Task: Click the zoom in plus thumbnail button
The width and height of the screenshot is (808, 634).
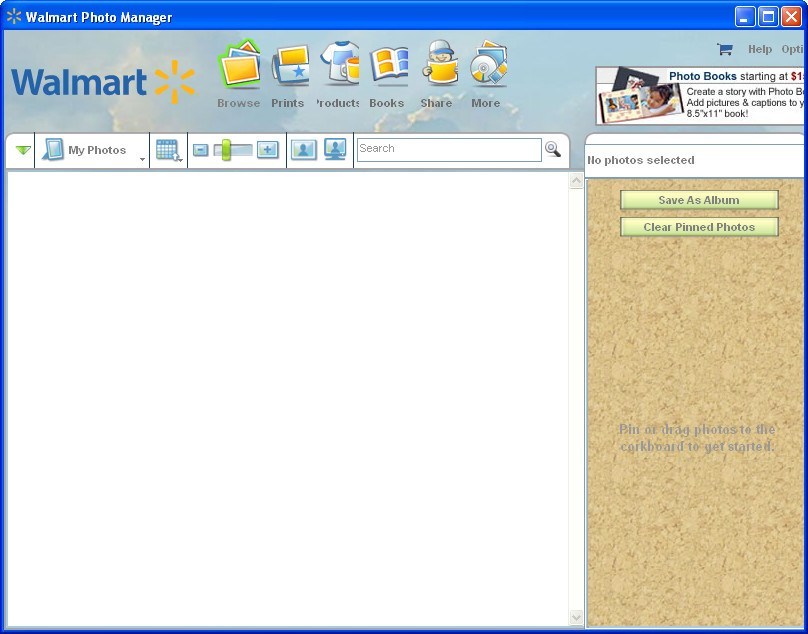Action: tap(267, 150)
